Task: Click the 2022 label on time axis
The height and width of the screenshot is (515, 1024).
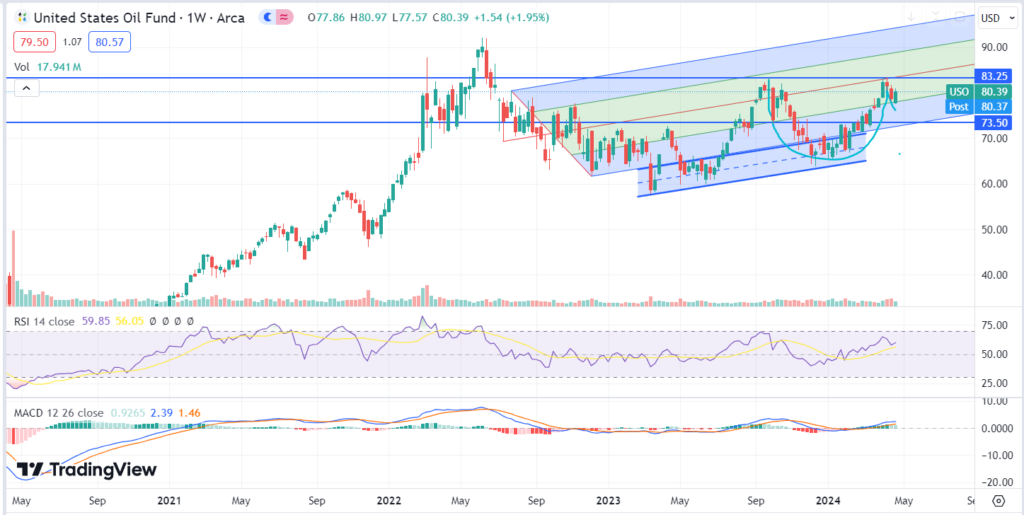Action: click(x=390, y=500)
